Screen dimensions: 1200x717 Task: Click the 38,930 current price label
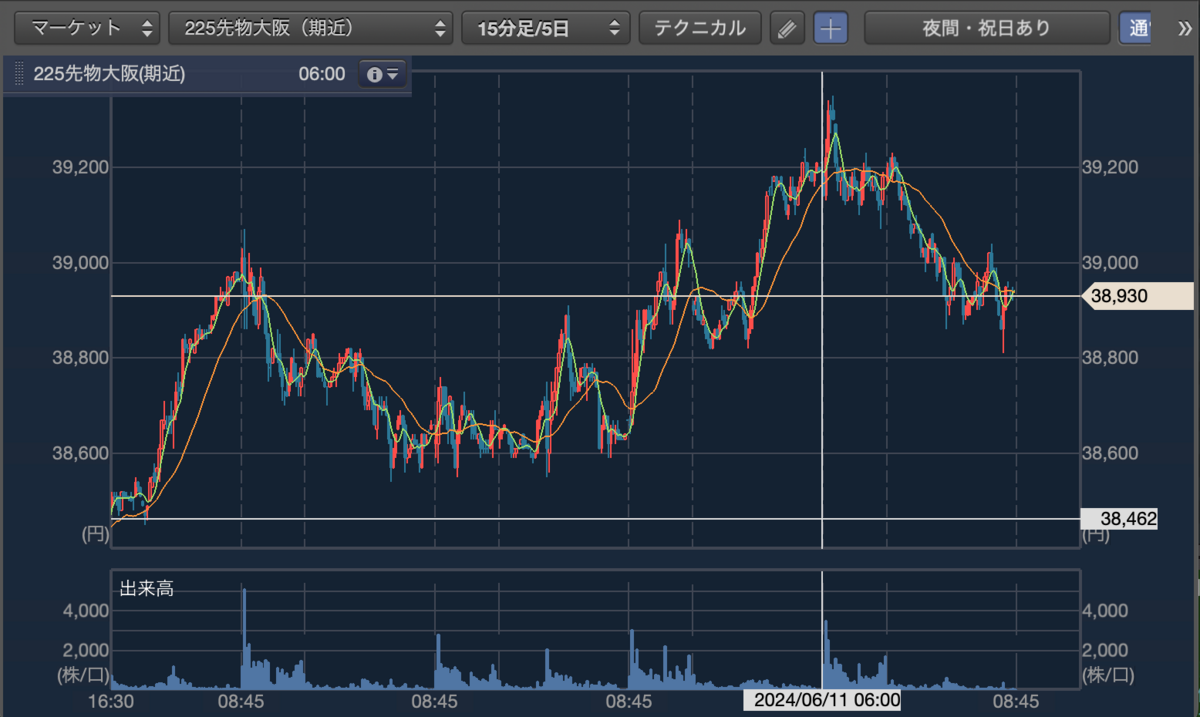(1139, 297)
